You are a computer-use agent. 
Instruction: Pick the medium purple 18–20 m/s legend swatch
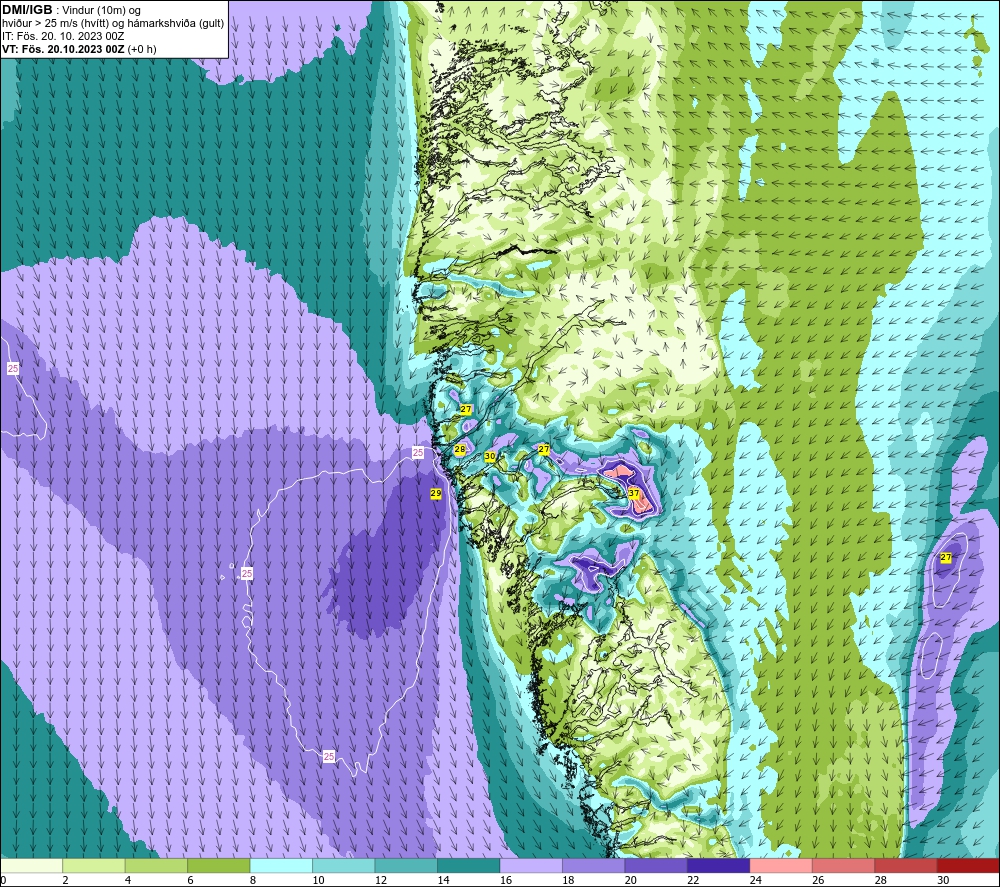(594, 866)
